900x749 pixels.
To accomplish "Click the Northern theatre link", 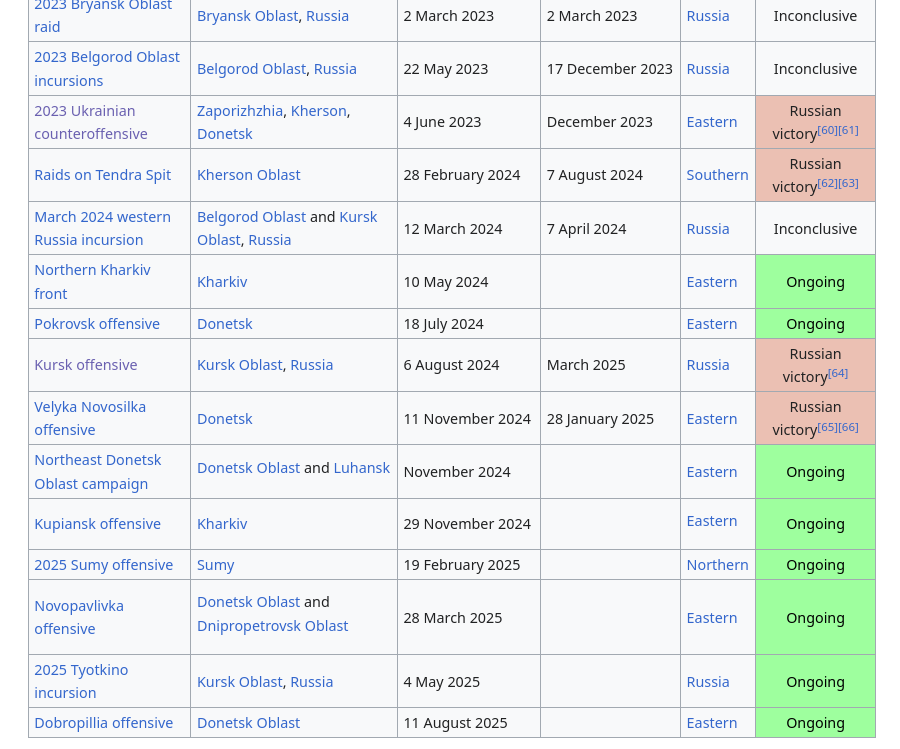I will click(717, 565).
